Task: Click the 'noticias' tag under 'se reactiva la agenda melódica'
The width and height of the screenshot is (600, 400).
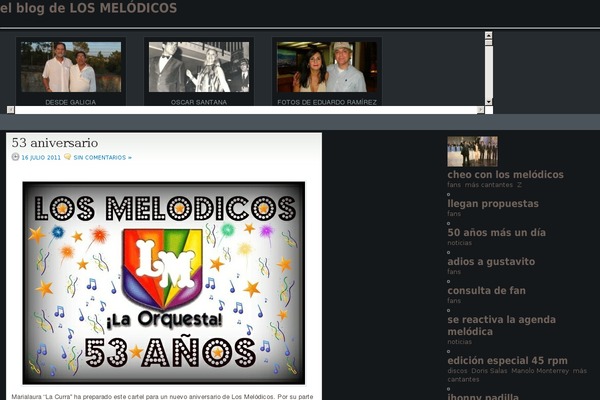Action: click(x=460, y=342)
